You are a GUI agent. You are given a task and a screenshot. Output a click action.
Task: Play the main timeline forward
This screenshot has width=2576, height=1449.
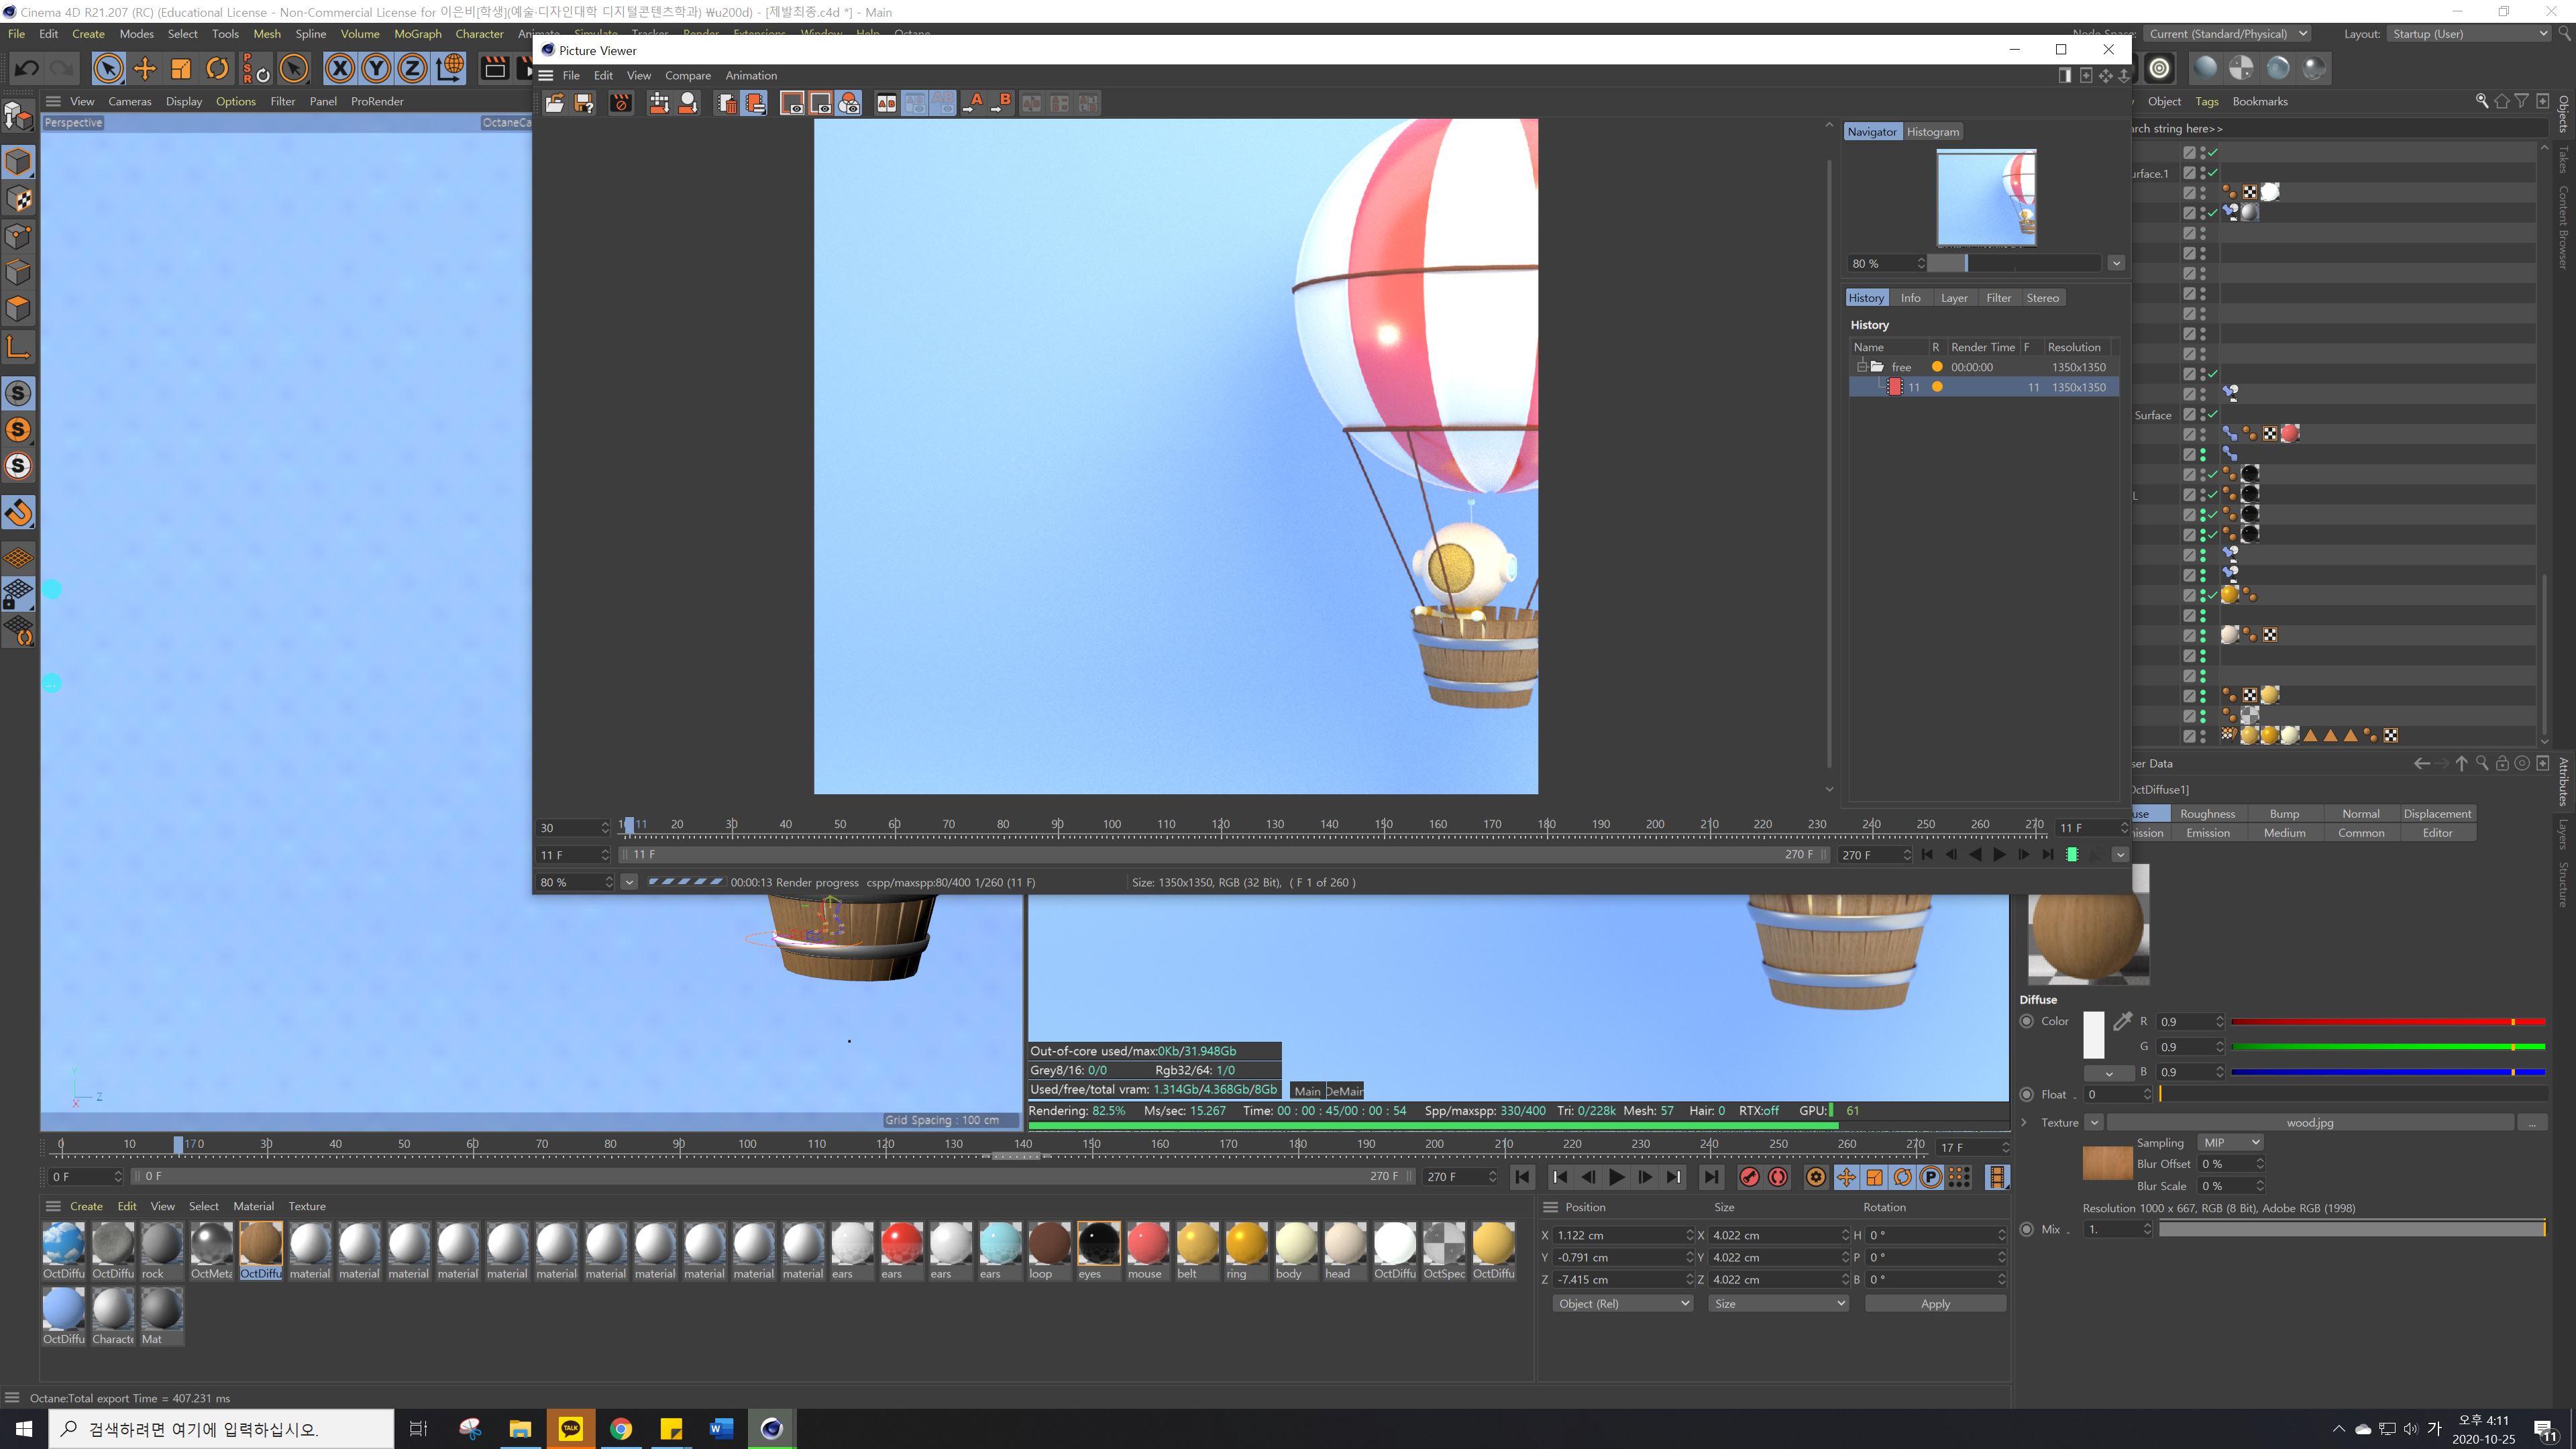point(1616,1177)
